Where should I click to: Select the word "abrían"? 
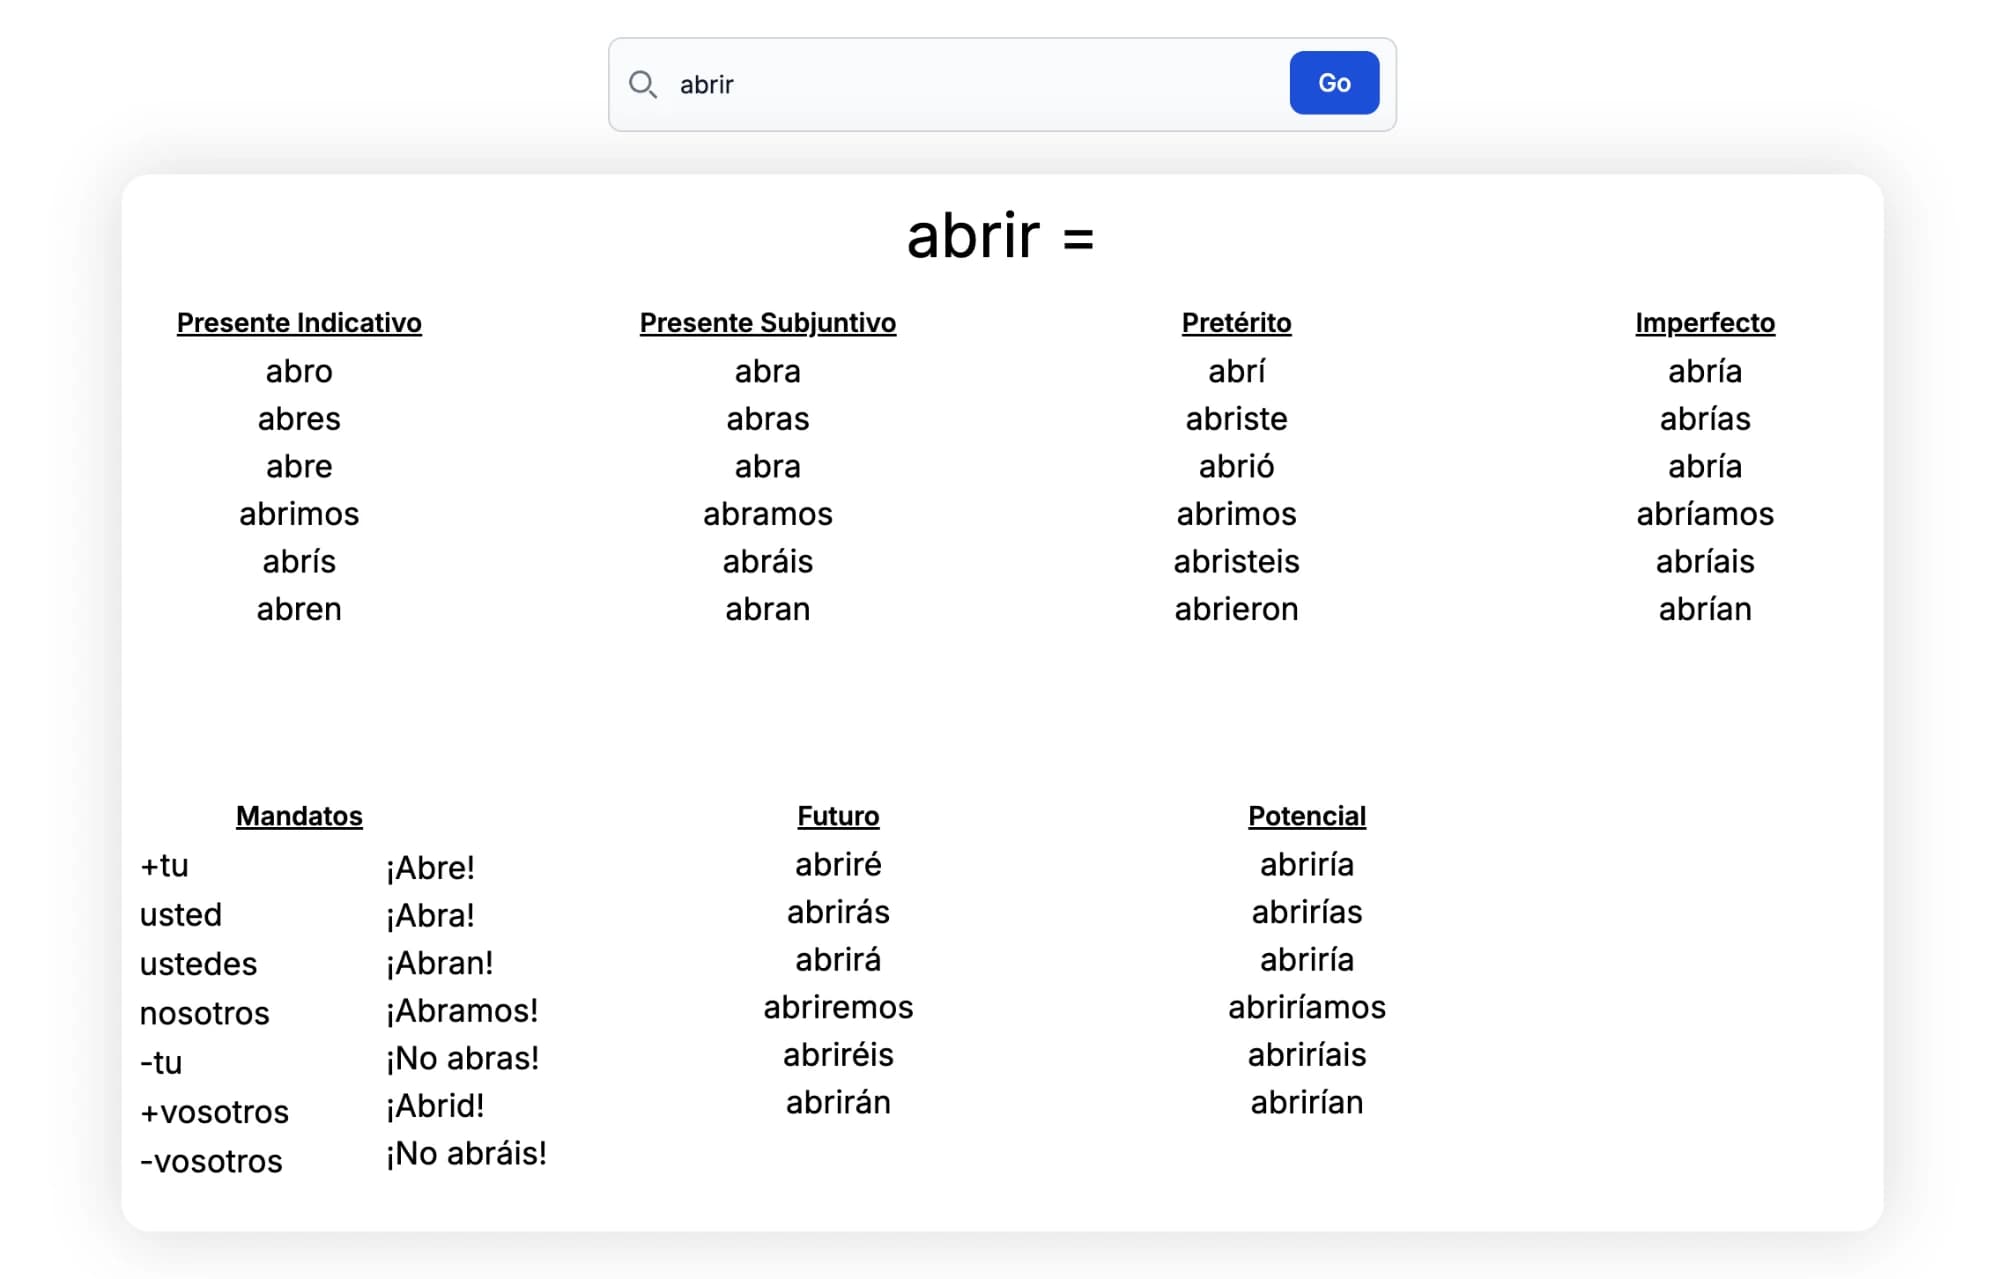click(1705, 609)
